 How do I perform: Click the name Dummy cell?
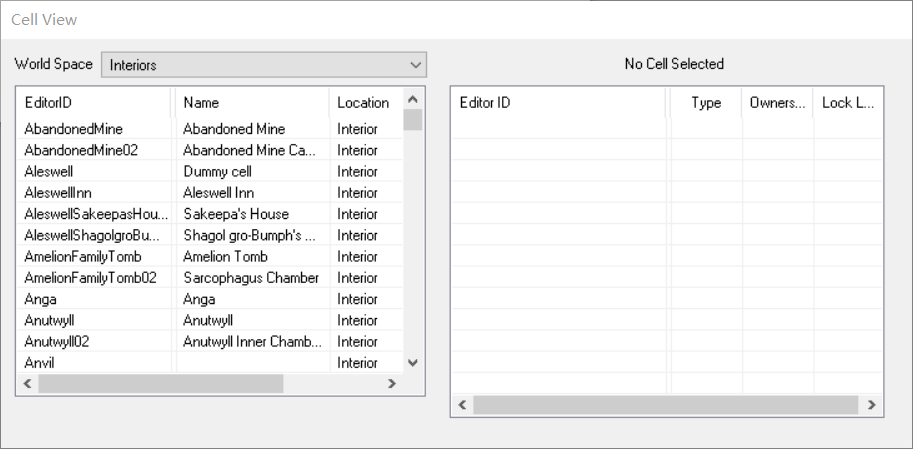[x=217, y=171]
